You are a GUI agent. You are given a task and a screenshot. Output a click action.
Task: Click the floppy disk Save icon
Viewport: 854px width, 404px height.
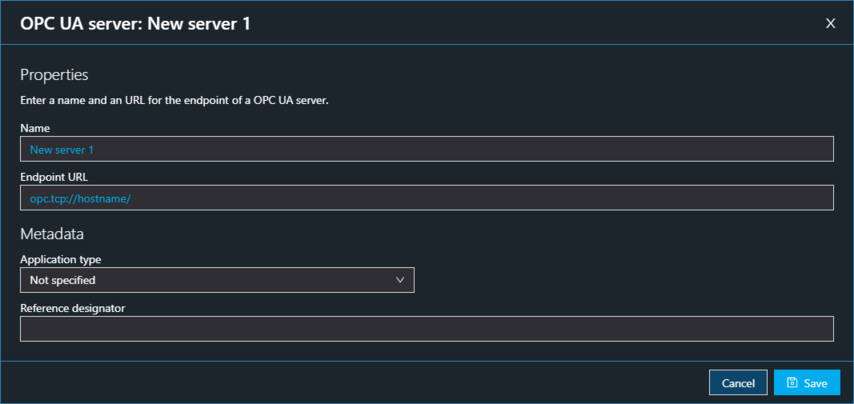click(x=792, y=383)
